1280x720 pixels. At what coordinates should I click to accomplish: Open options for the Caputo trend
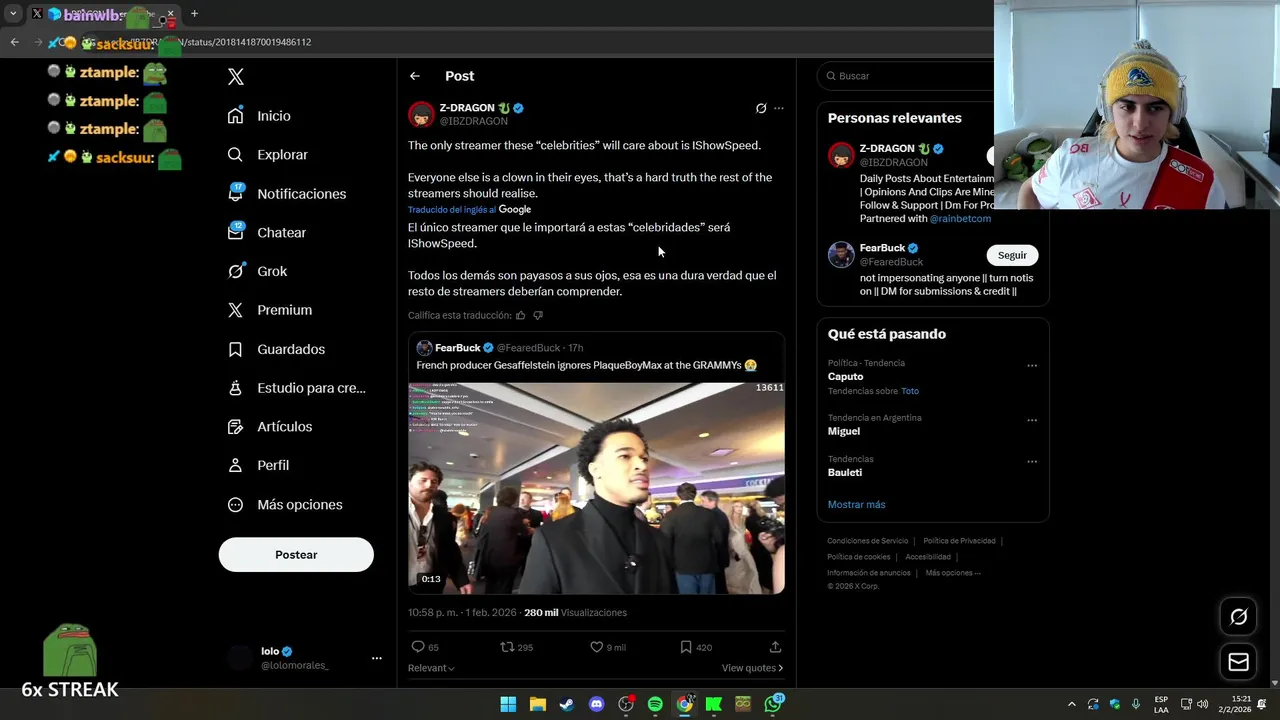coord(1032,366)
